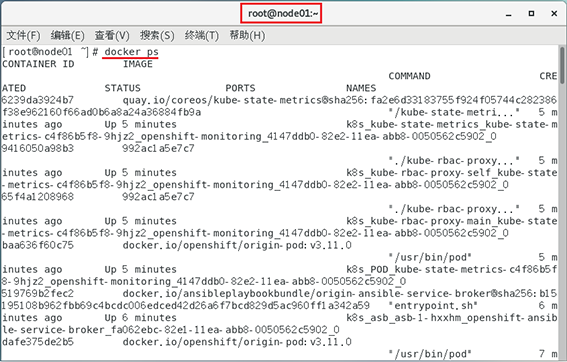Click container ID baa636f60c75

[38, 245]
